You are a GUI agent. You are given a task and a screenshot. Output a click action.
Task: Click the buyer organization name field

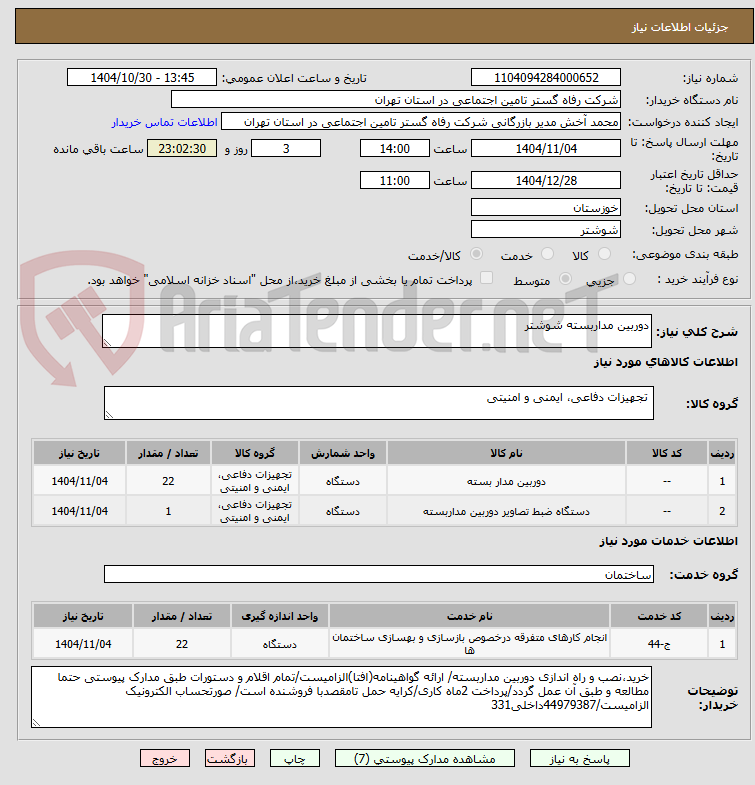coord(396,100)
